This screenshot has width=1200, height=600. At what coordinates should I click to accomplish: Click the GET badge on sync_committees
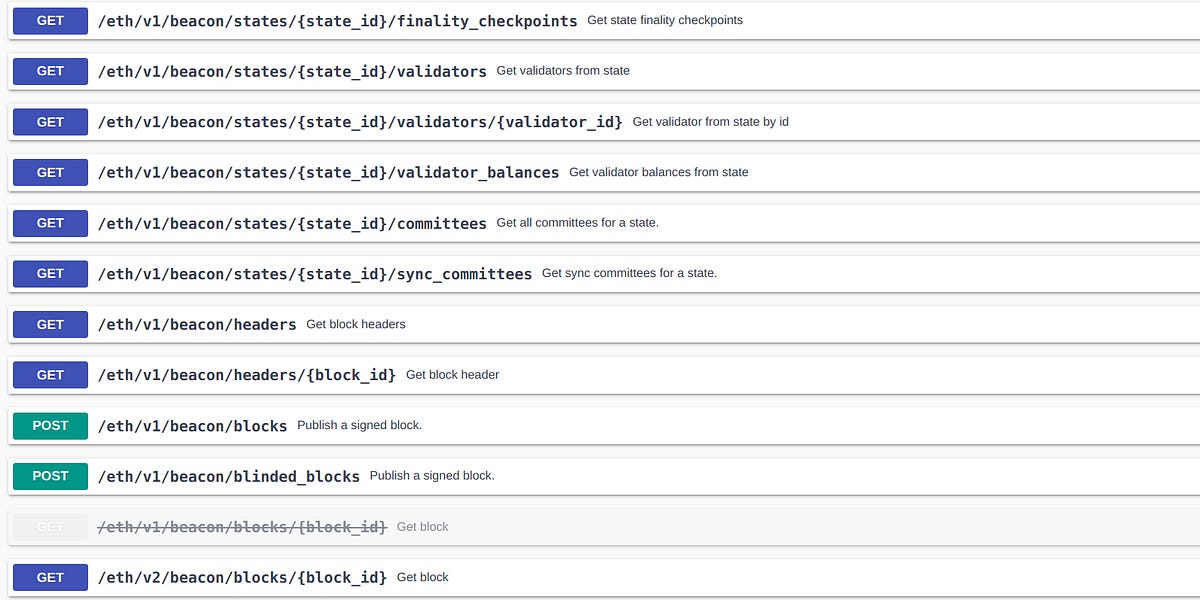click(49, 273)
